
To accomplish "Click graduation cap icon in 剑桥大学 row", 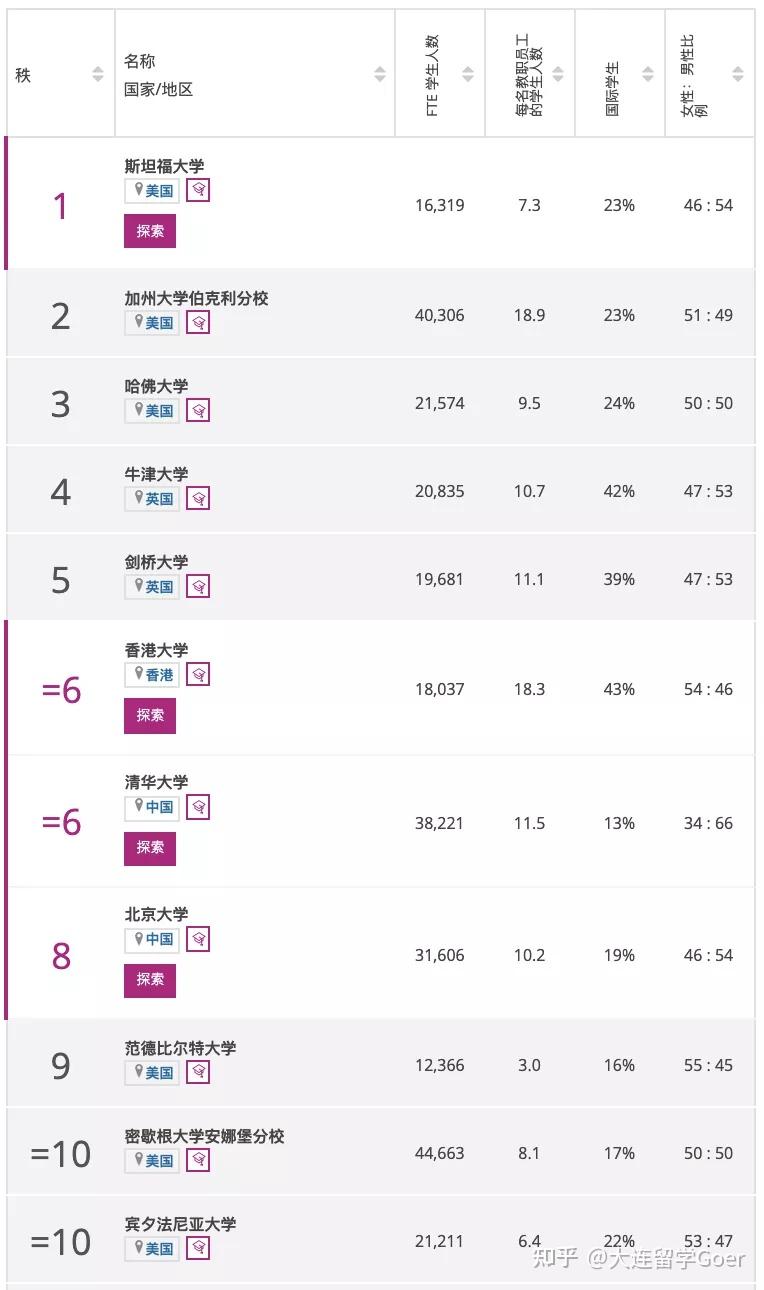I will (198, 586).
